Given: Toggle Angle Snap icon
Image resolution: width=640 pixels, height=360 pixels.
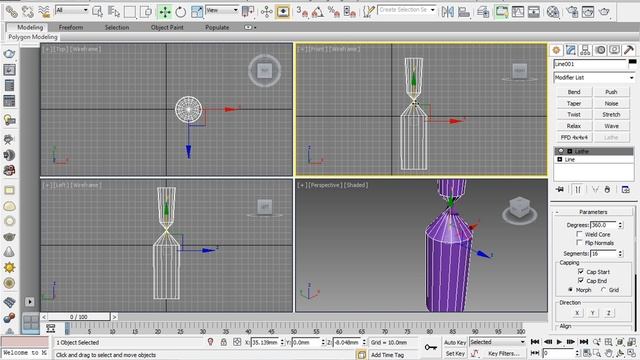Looking at the screenshot, I should pos(318,12).
